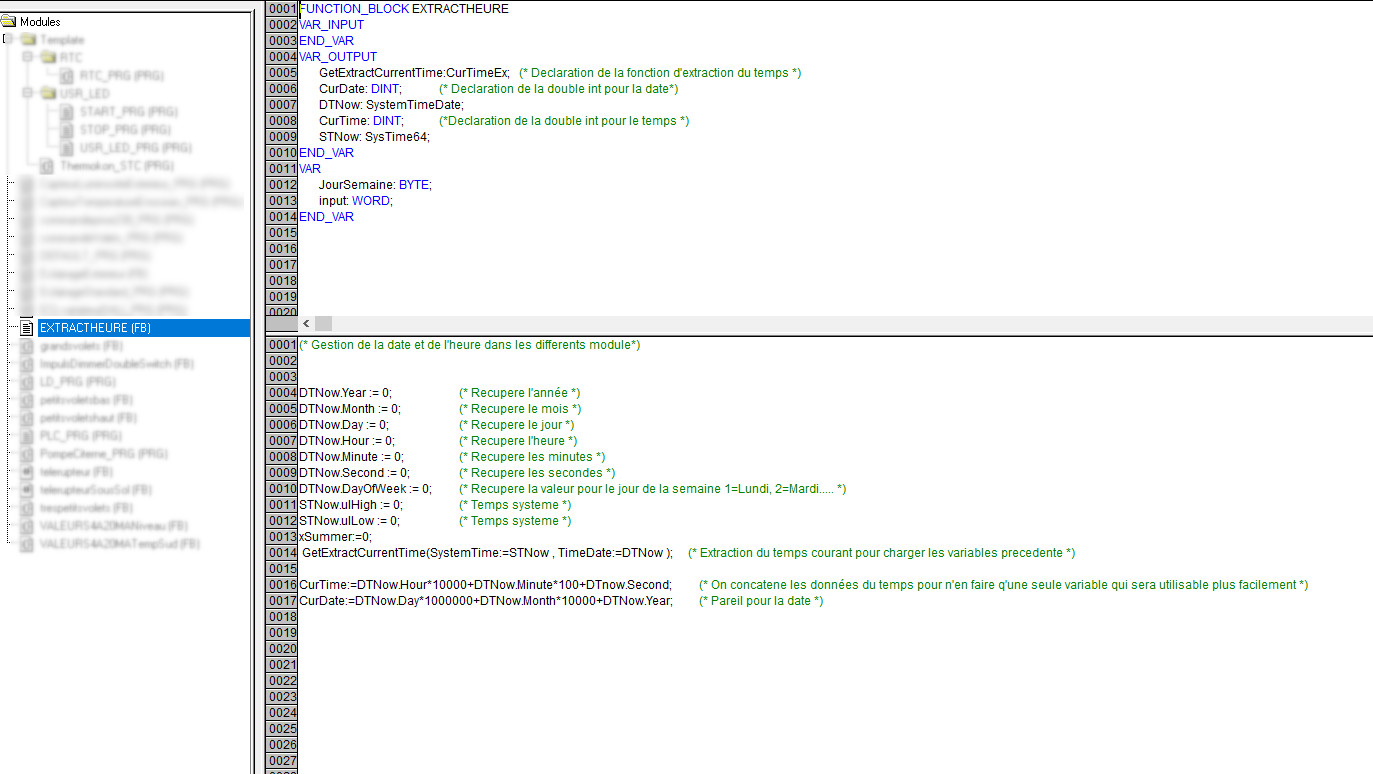Select VALEURS4A20MATempSud (FB) in the tree
This screenshot has height=774, width=1373.
(x=119, y=543)
